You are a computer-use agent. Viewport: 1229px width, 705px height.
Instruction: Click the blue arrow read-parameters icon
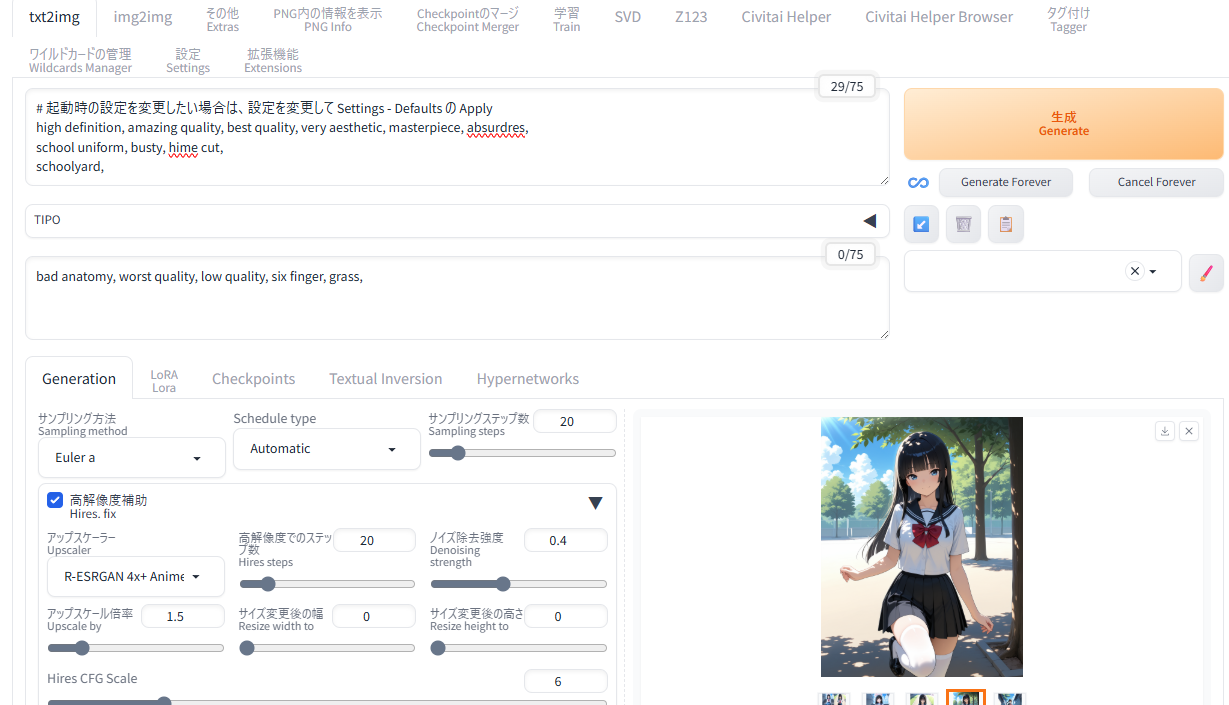point(921,225)
